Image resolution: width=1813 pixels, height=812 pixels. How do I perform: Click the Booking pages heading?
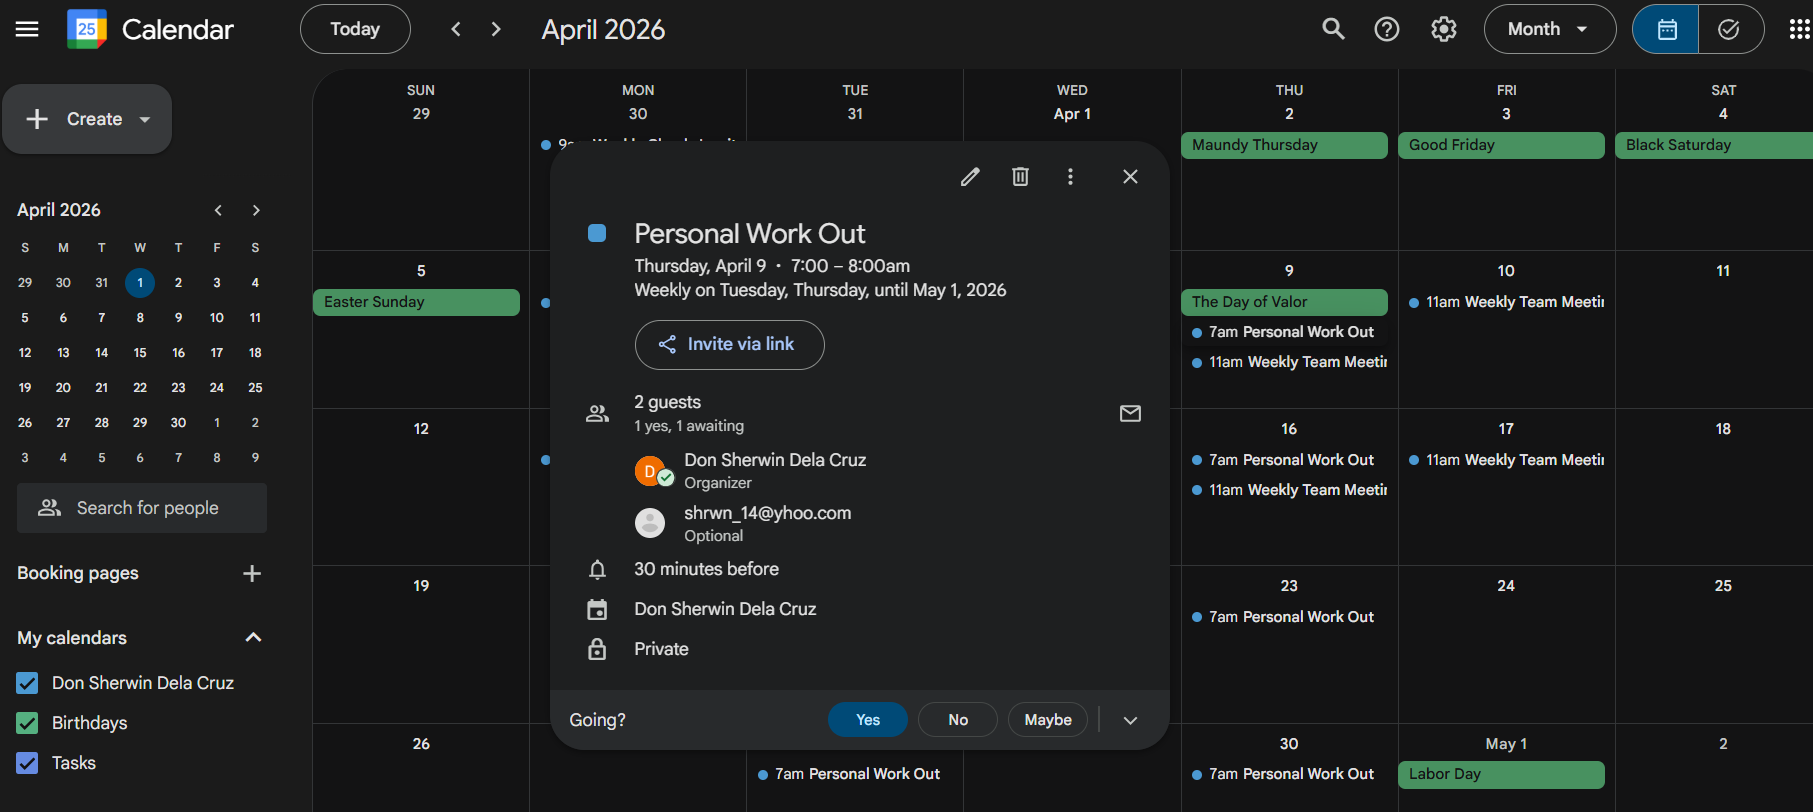(x=78, y=573)
